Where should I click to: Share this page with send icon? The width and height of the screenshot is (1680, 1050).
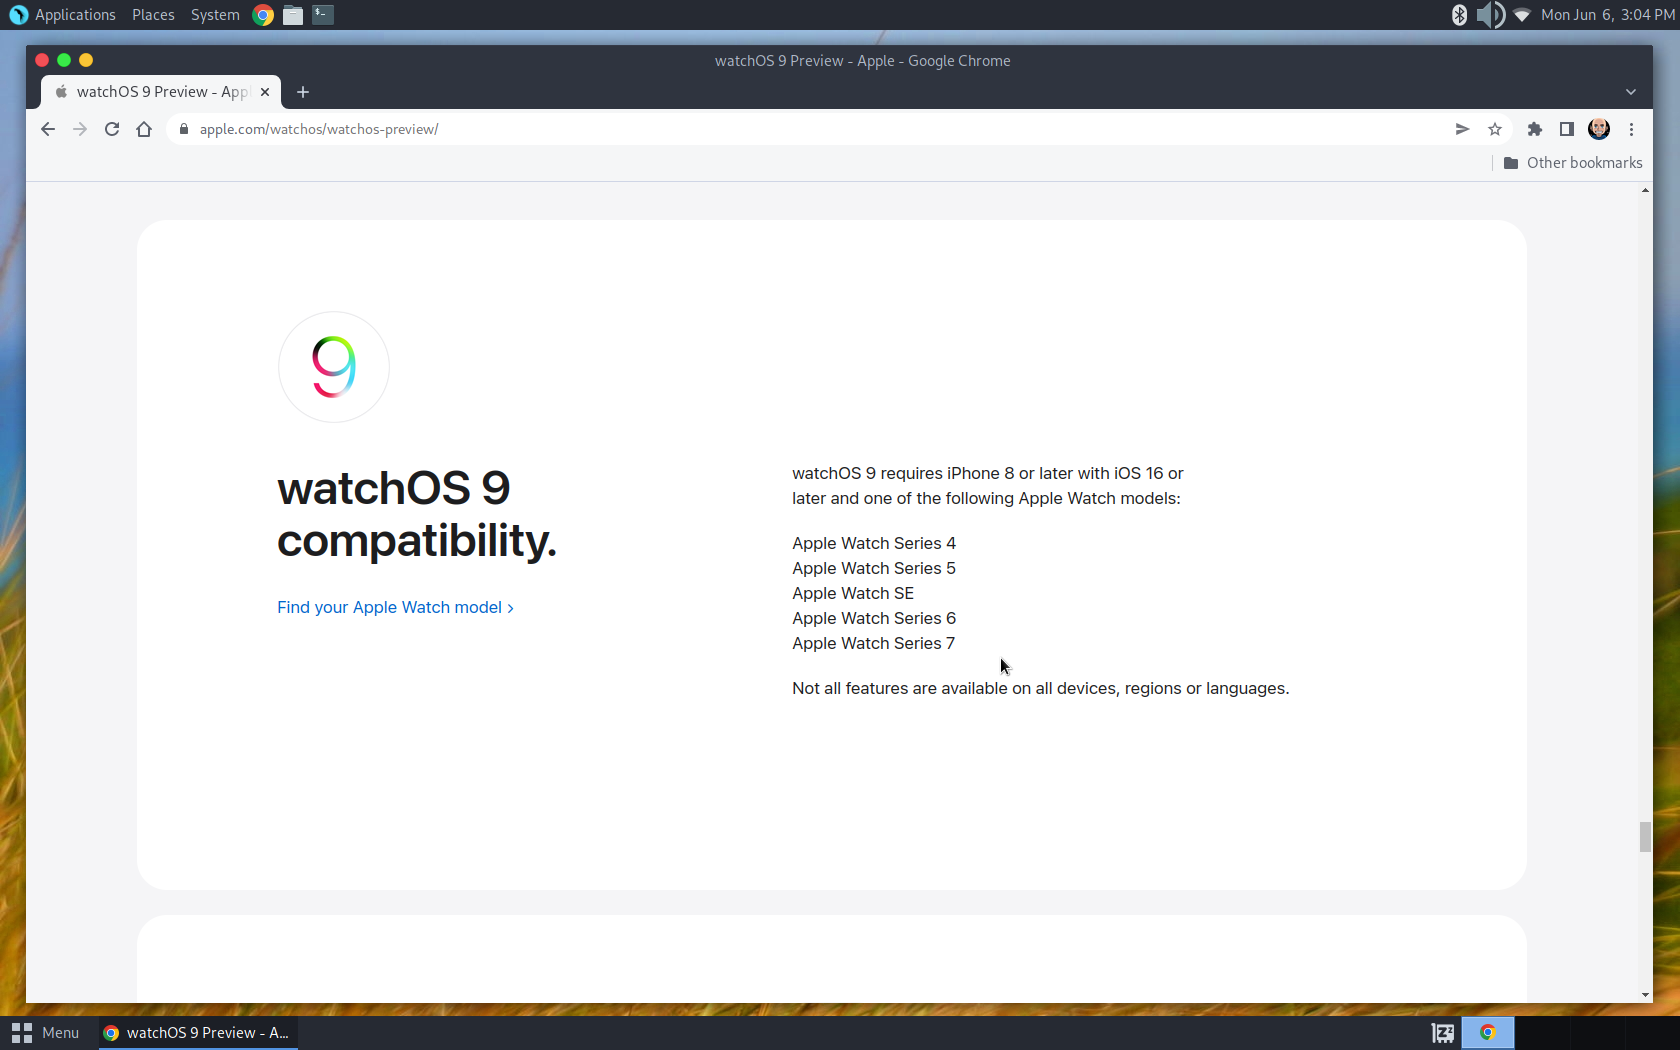[x=1462, y=129]
